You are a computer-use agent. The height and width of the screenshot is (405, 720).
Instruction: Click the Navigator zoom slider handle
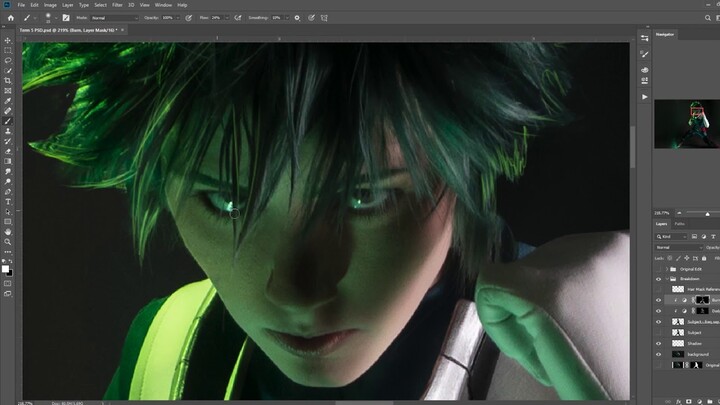(707, 214)
